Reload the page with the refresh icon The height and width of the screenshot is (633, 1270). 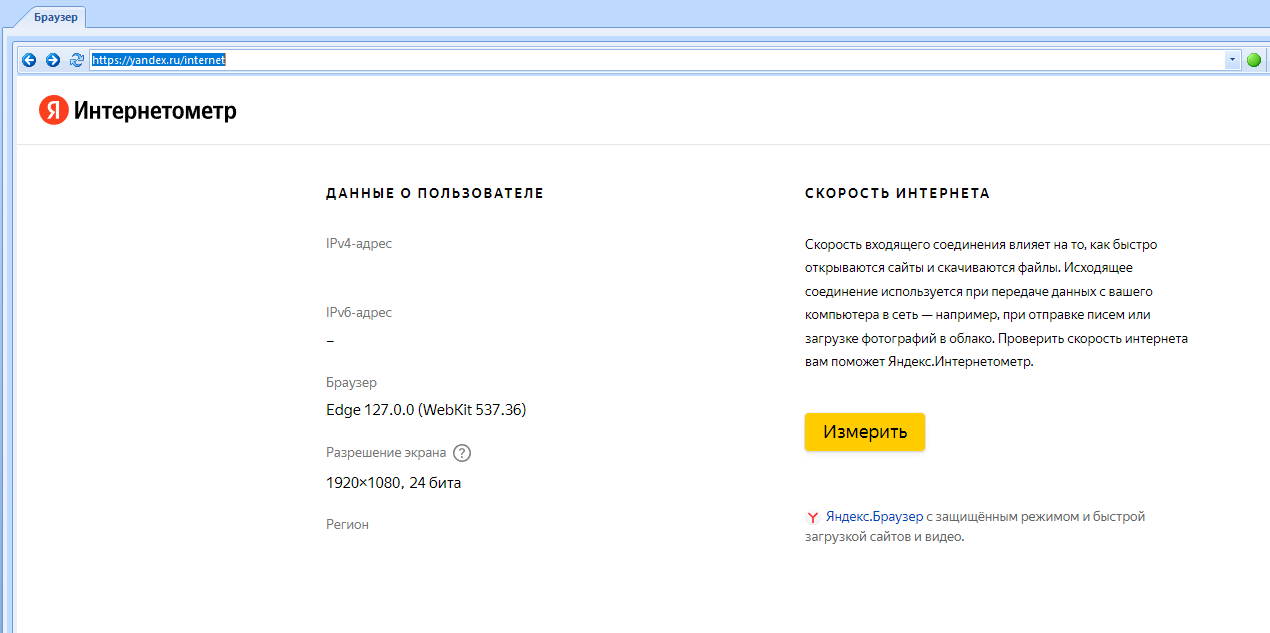click(x=77, y=60)
